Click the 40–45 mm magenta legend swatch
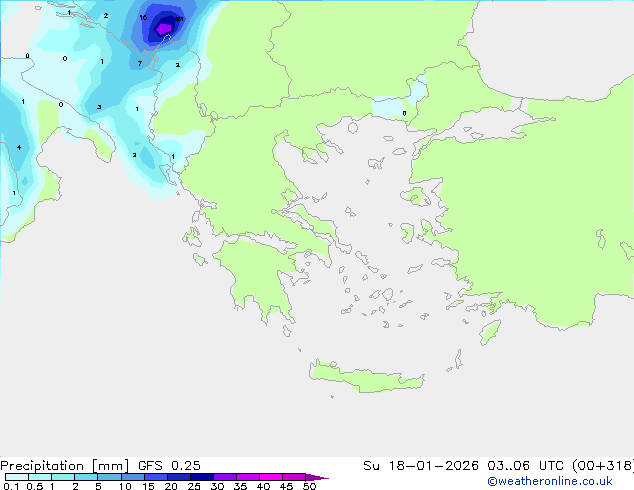634x490 pixels. 271,477
